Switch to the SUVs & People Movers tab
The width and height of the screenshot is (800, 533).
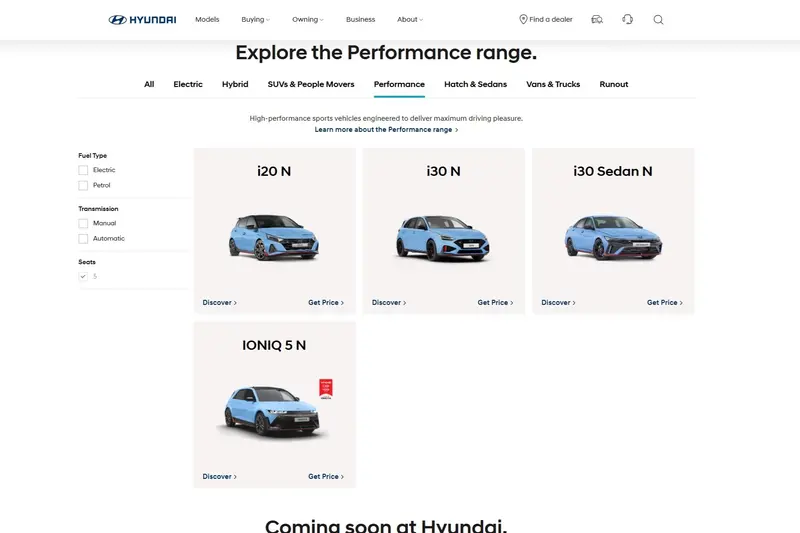(311, 84)
